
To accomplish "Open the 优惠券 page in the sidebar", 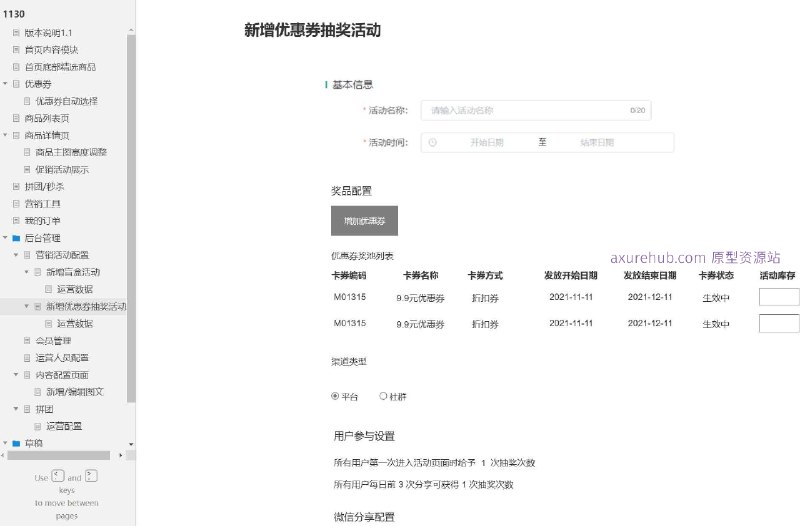I will [x=38, y=84].
